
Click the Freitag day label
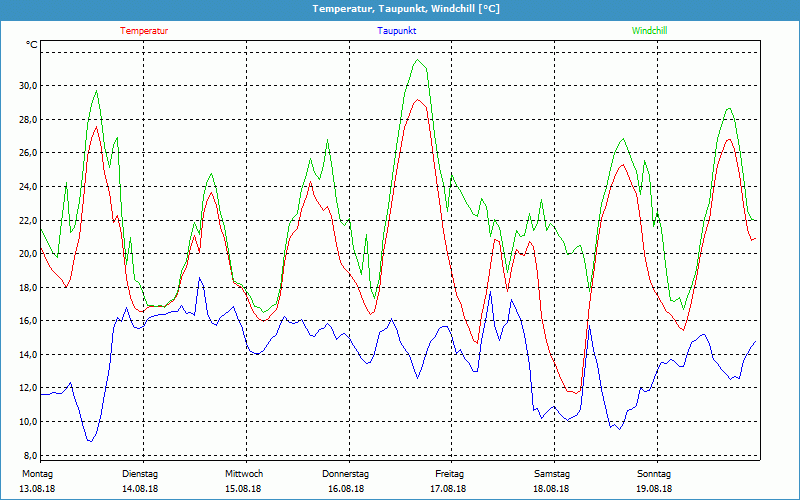(449, 474)
